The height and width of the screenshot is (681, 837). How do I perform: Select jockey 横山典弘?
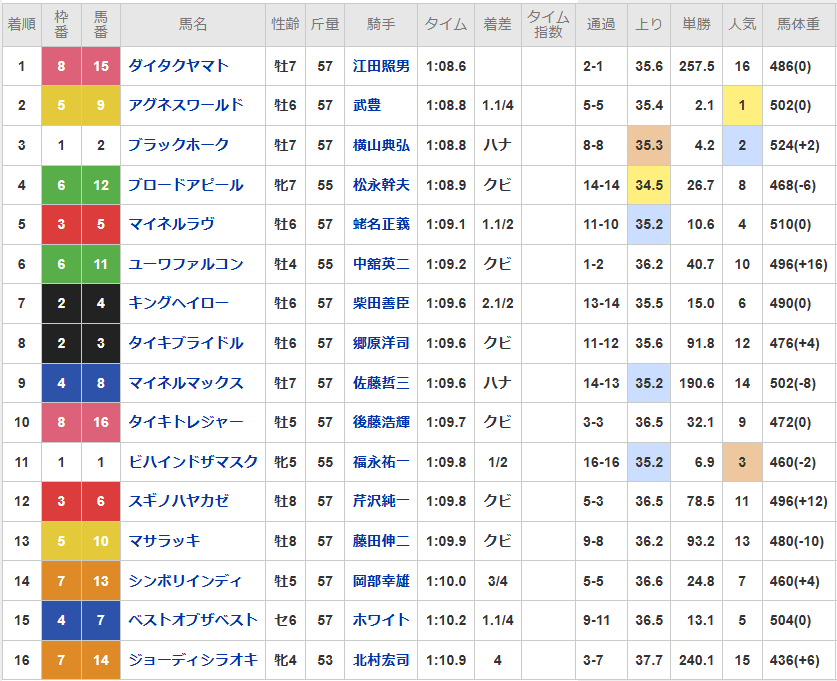381,145
